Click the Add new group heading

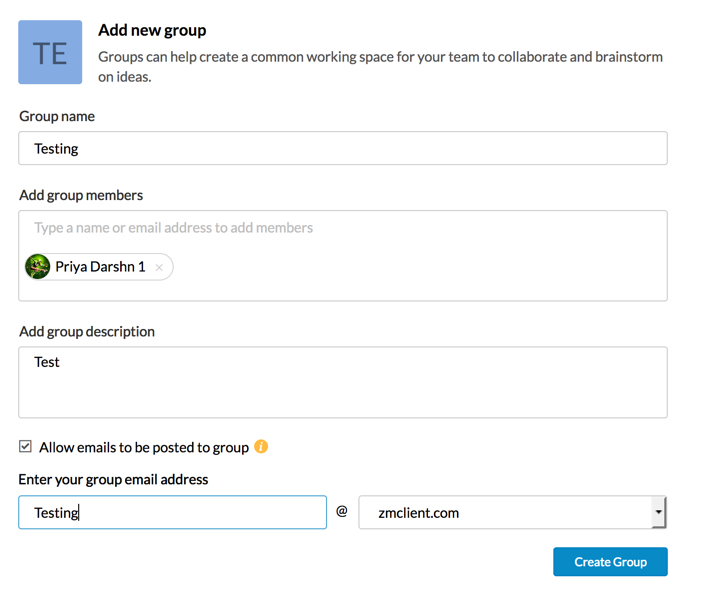(152, 31)
